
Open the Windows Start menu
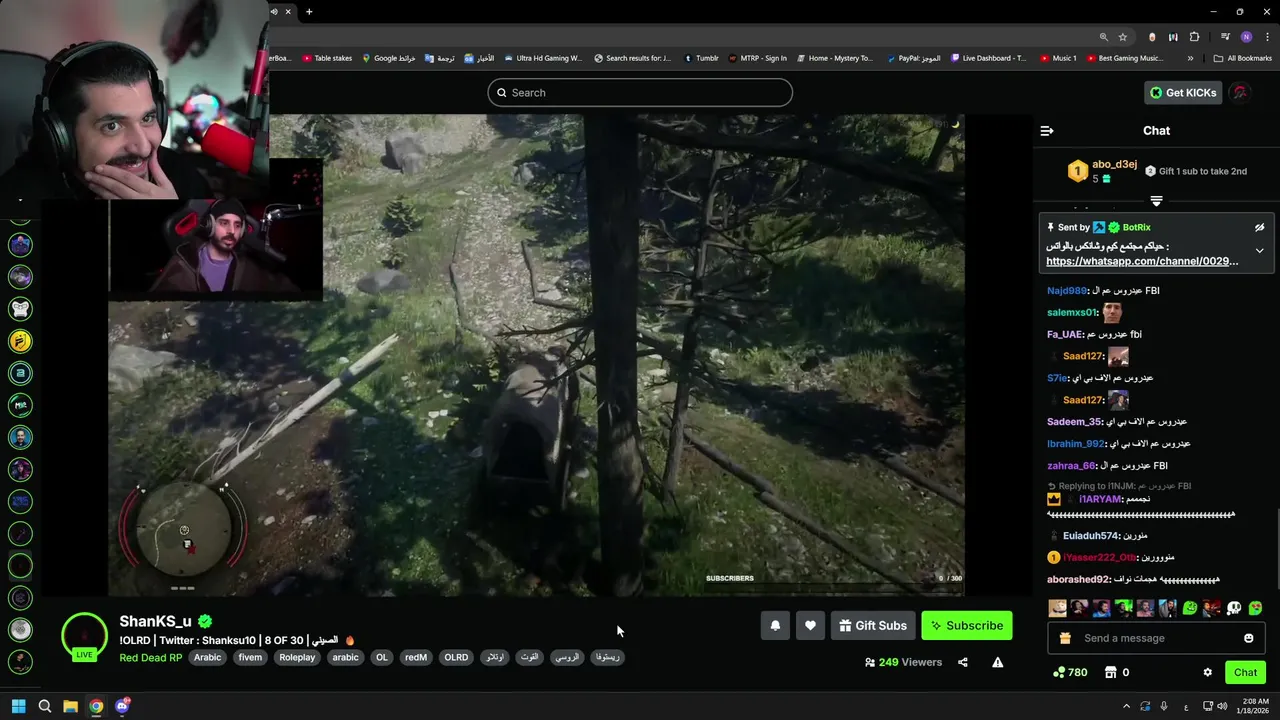[18, 706]
